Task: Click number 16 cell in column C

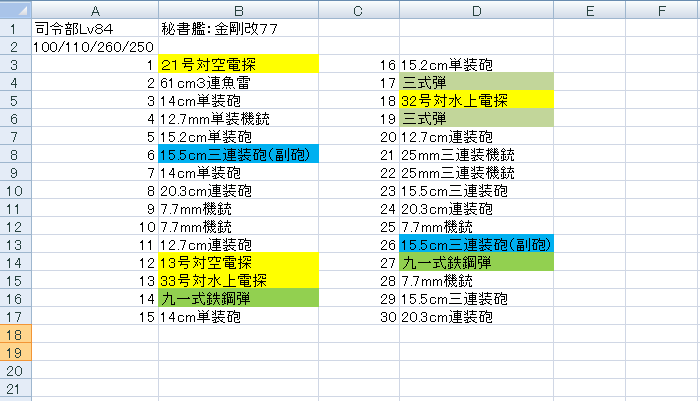Action: pos(359,64)
